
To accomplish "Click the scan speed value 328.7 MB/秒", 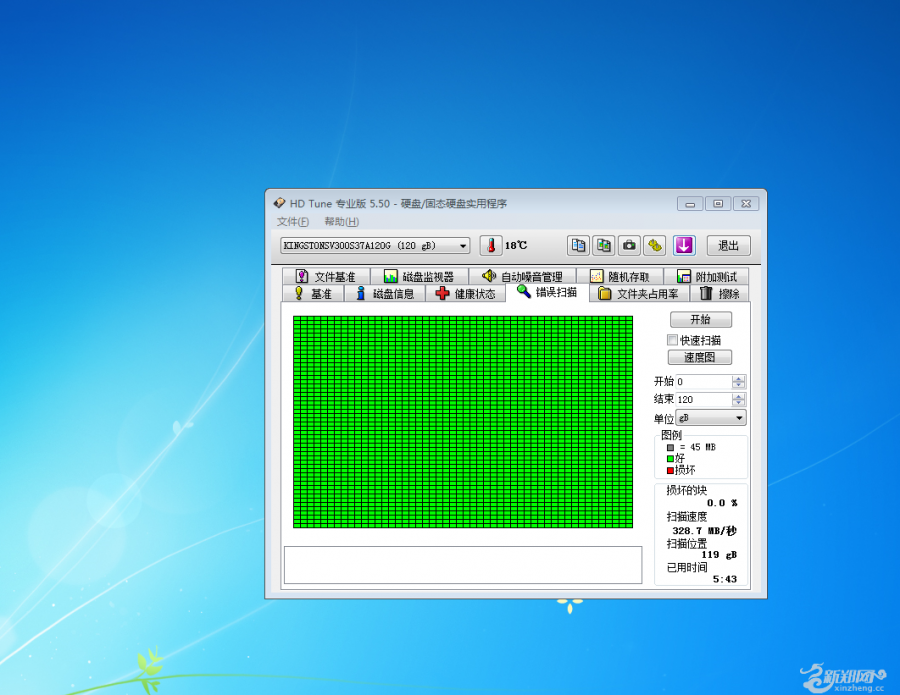I will [x=704, y=531].
